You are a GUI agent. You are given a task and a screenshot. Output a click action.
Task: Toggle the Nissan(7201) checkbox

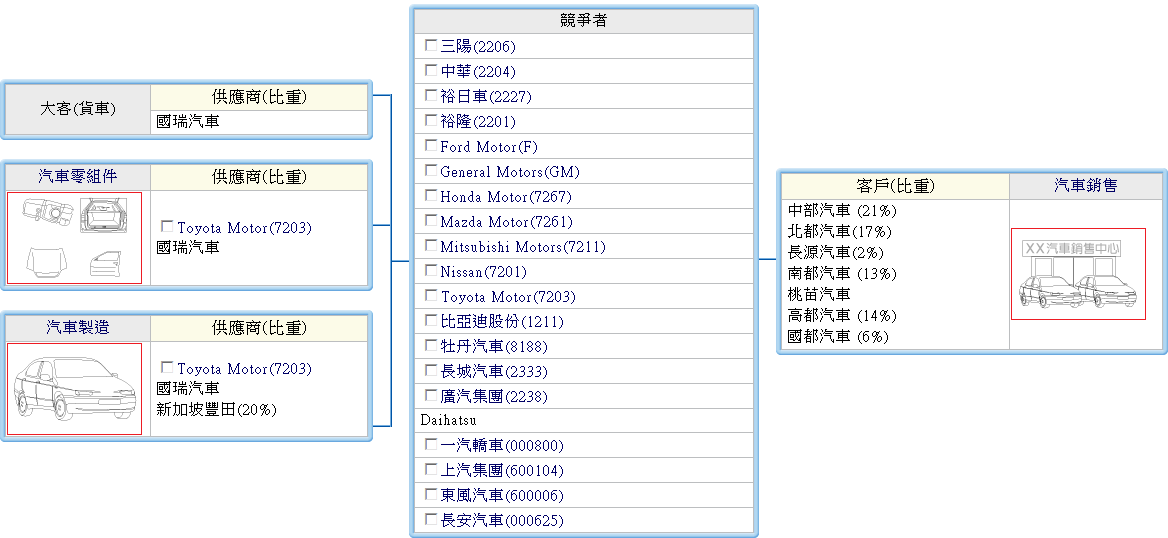431,270
